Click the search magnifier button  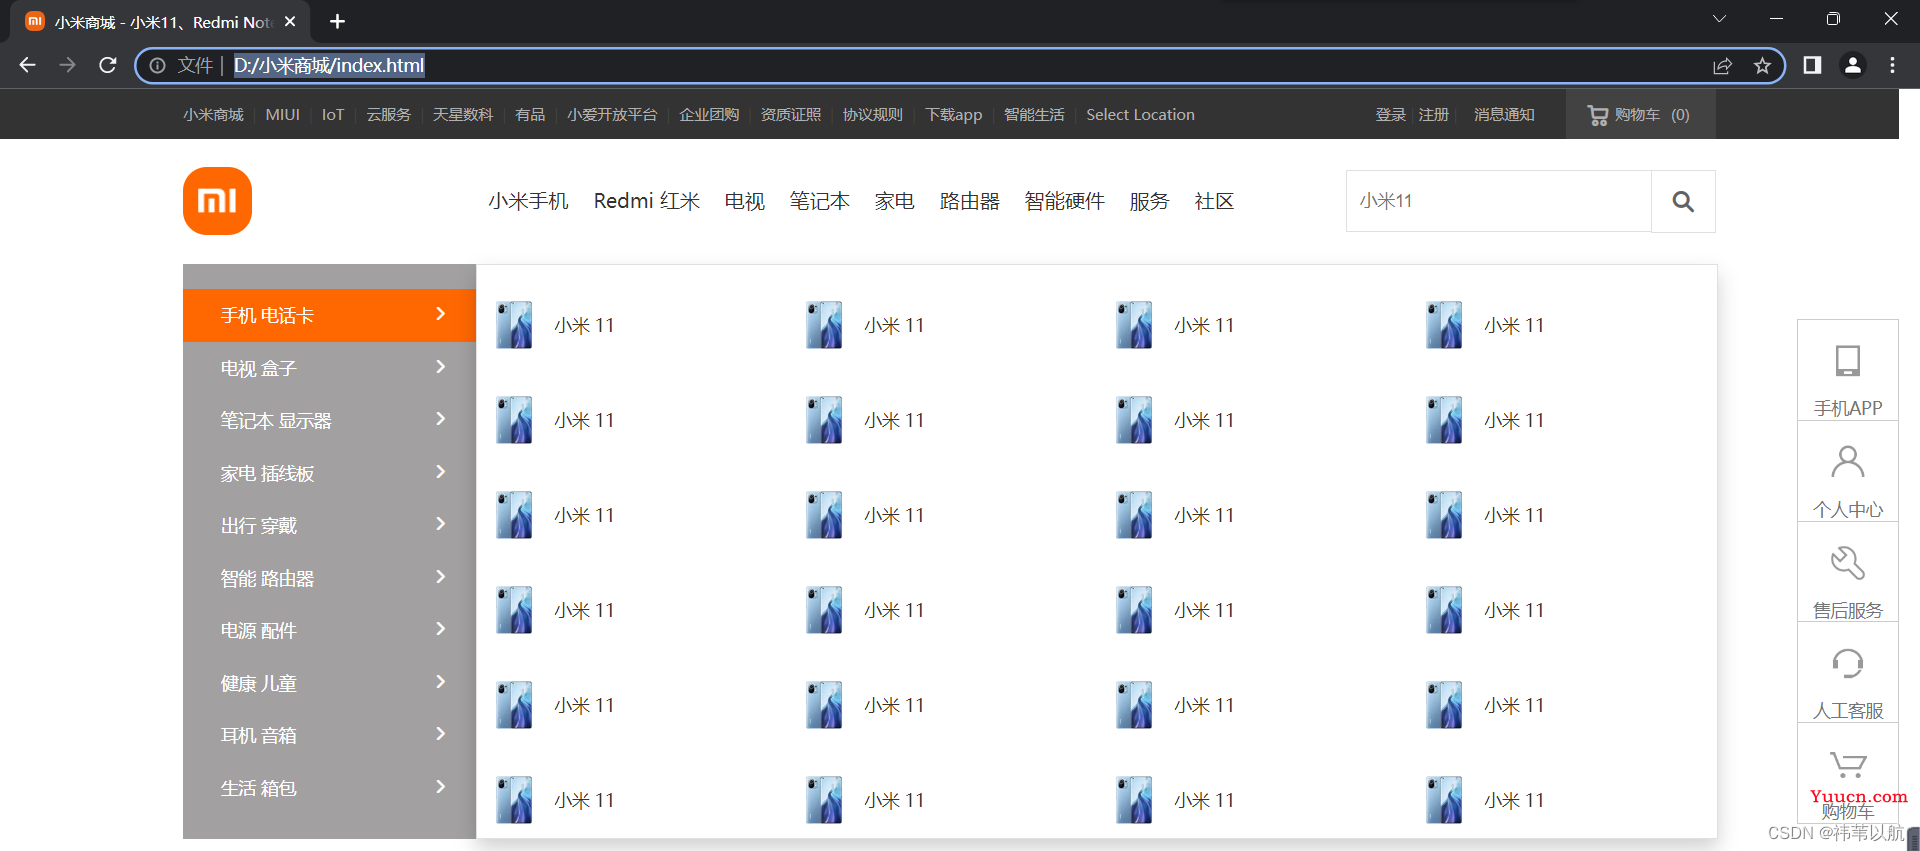1683,201
